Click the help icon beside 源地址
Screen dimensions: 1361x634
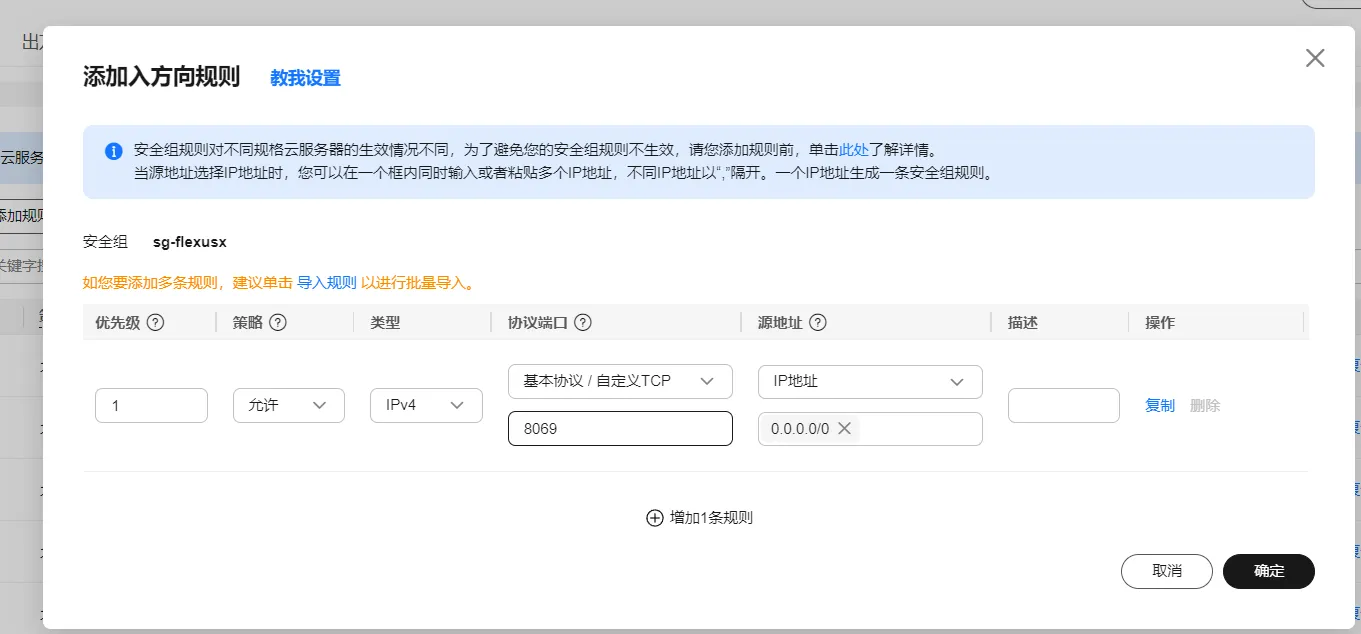(x=817, y=323)
